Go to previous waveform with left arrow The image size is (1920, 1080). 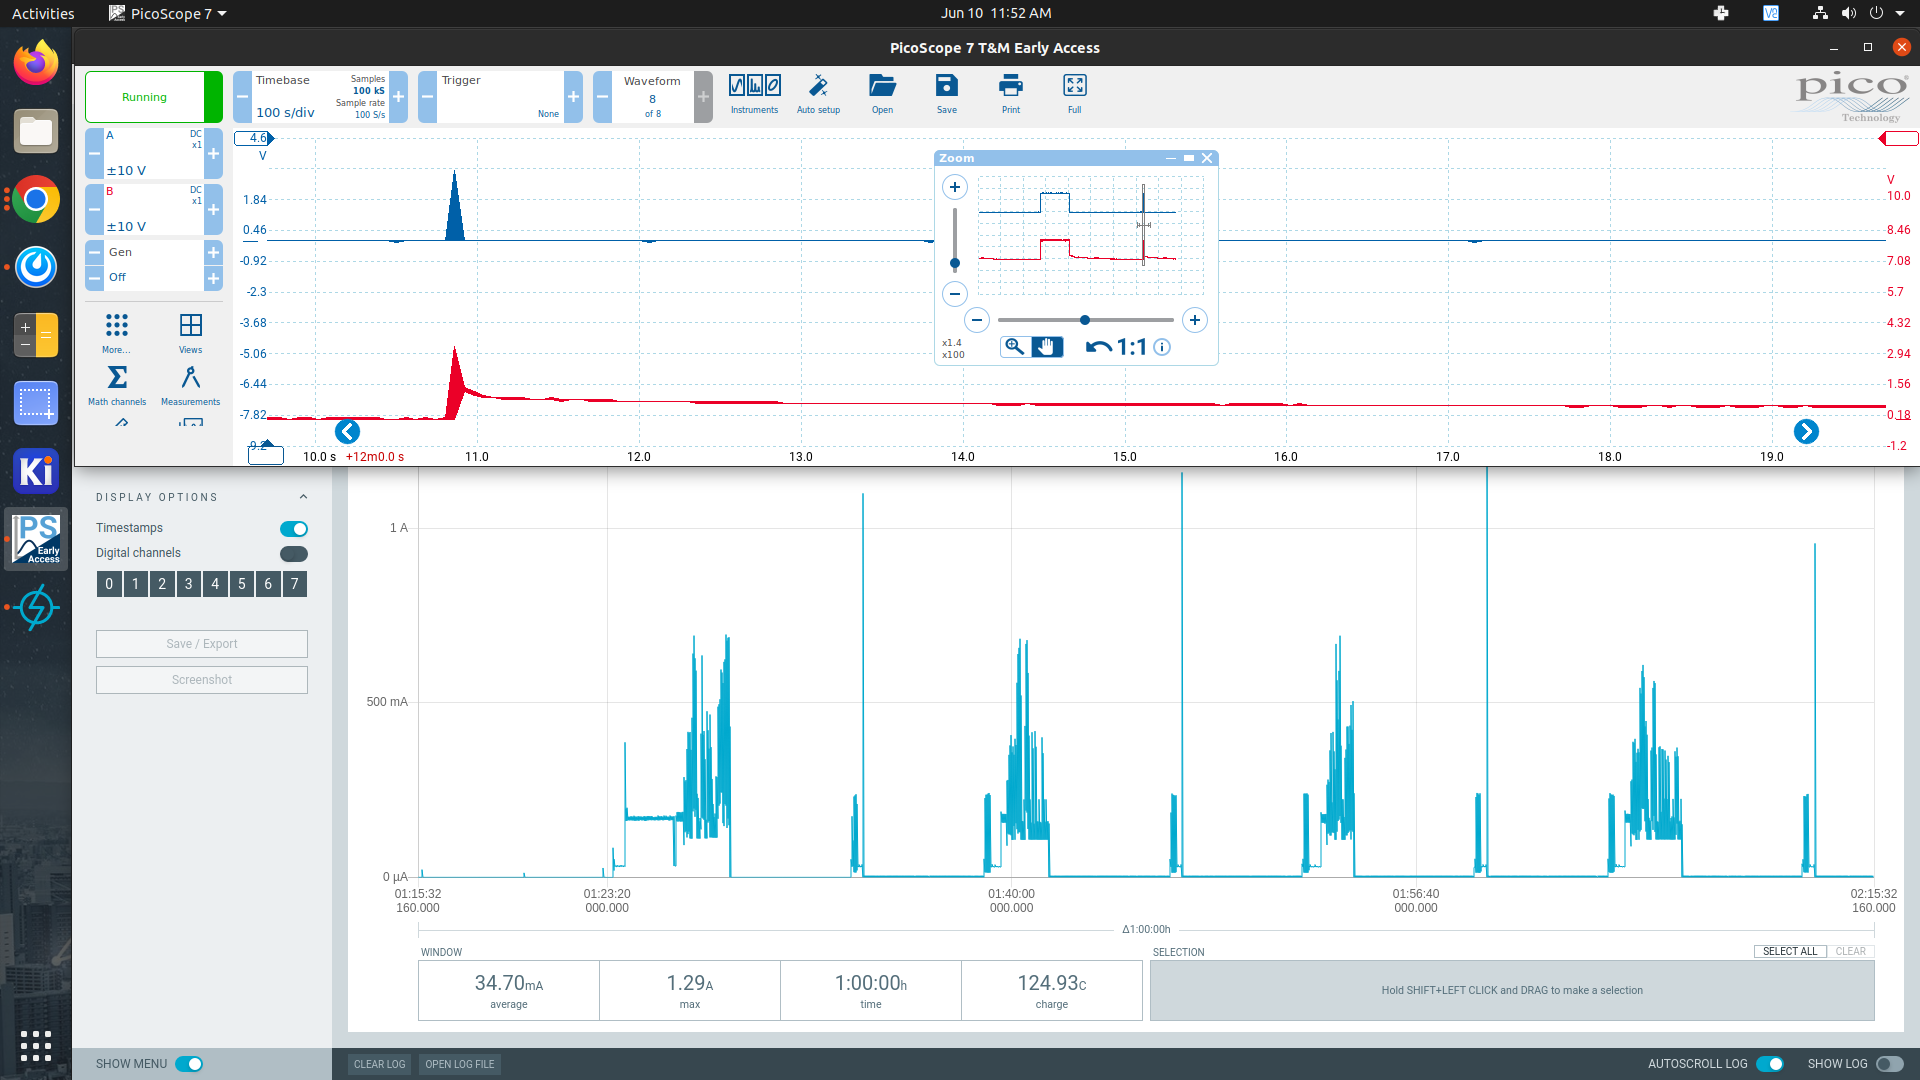click(347, 431)
